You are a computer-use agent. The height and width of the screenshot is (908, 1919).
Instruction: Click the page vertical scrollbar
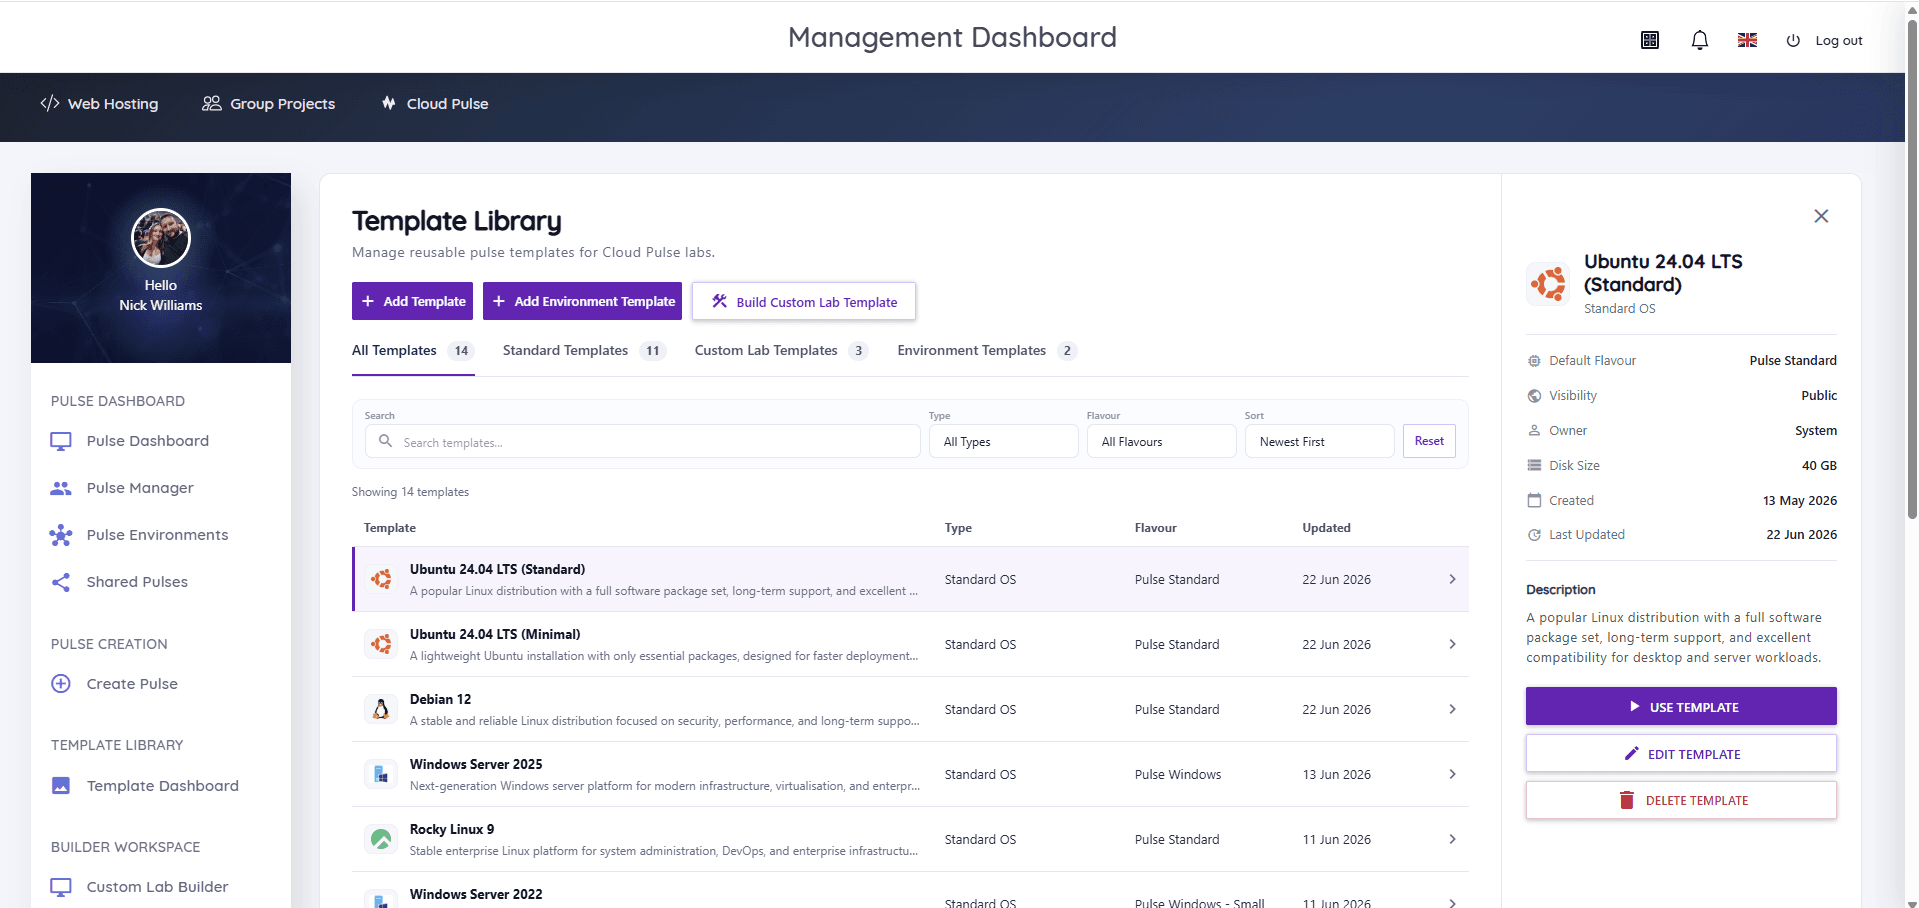coord(1912,270)
